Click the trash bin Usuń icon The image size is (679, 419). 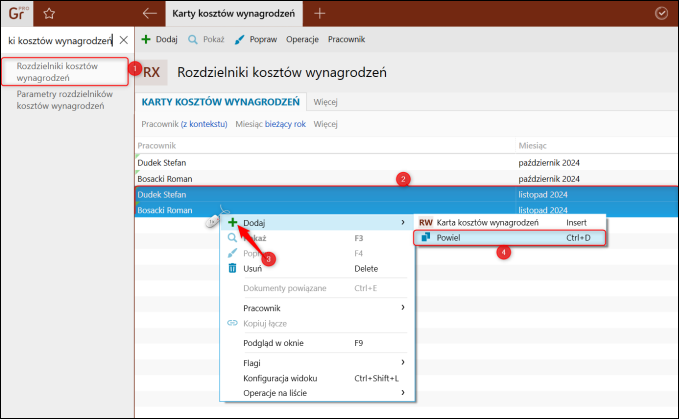232,268
